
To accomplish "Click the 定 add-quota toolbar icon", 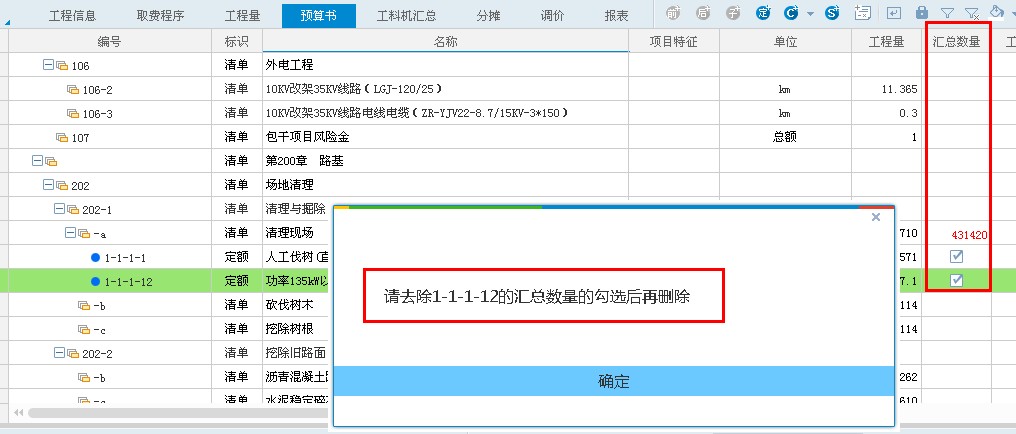I will pos(763,13).
